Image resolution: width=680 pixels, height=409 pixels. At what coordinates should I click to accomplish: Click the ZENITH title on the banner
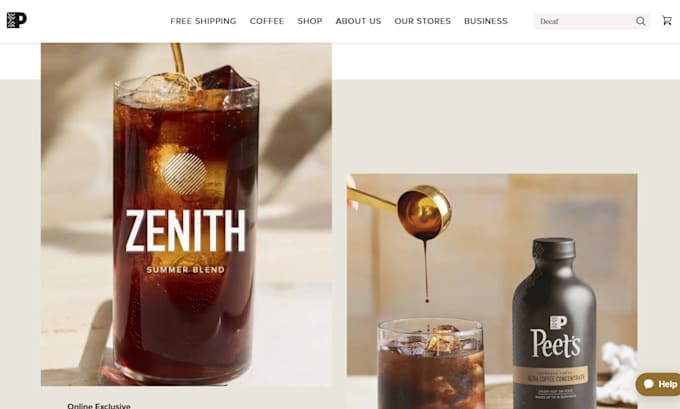pos(186,231)
